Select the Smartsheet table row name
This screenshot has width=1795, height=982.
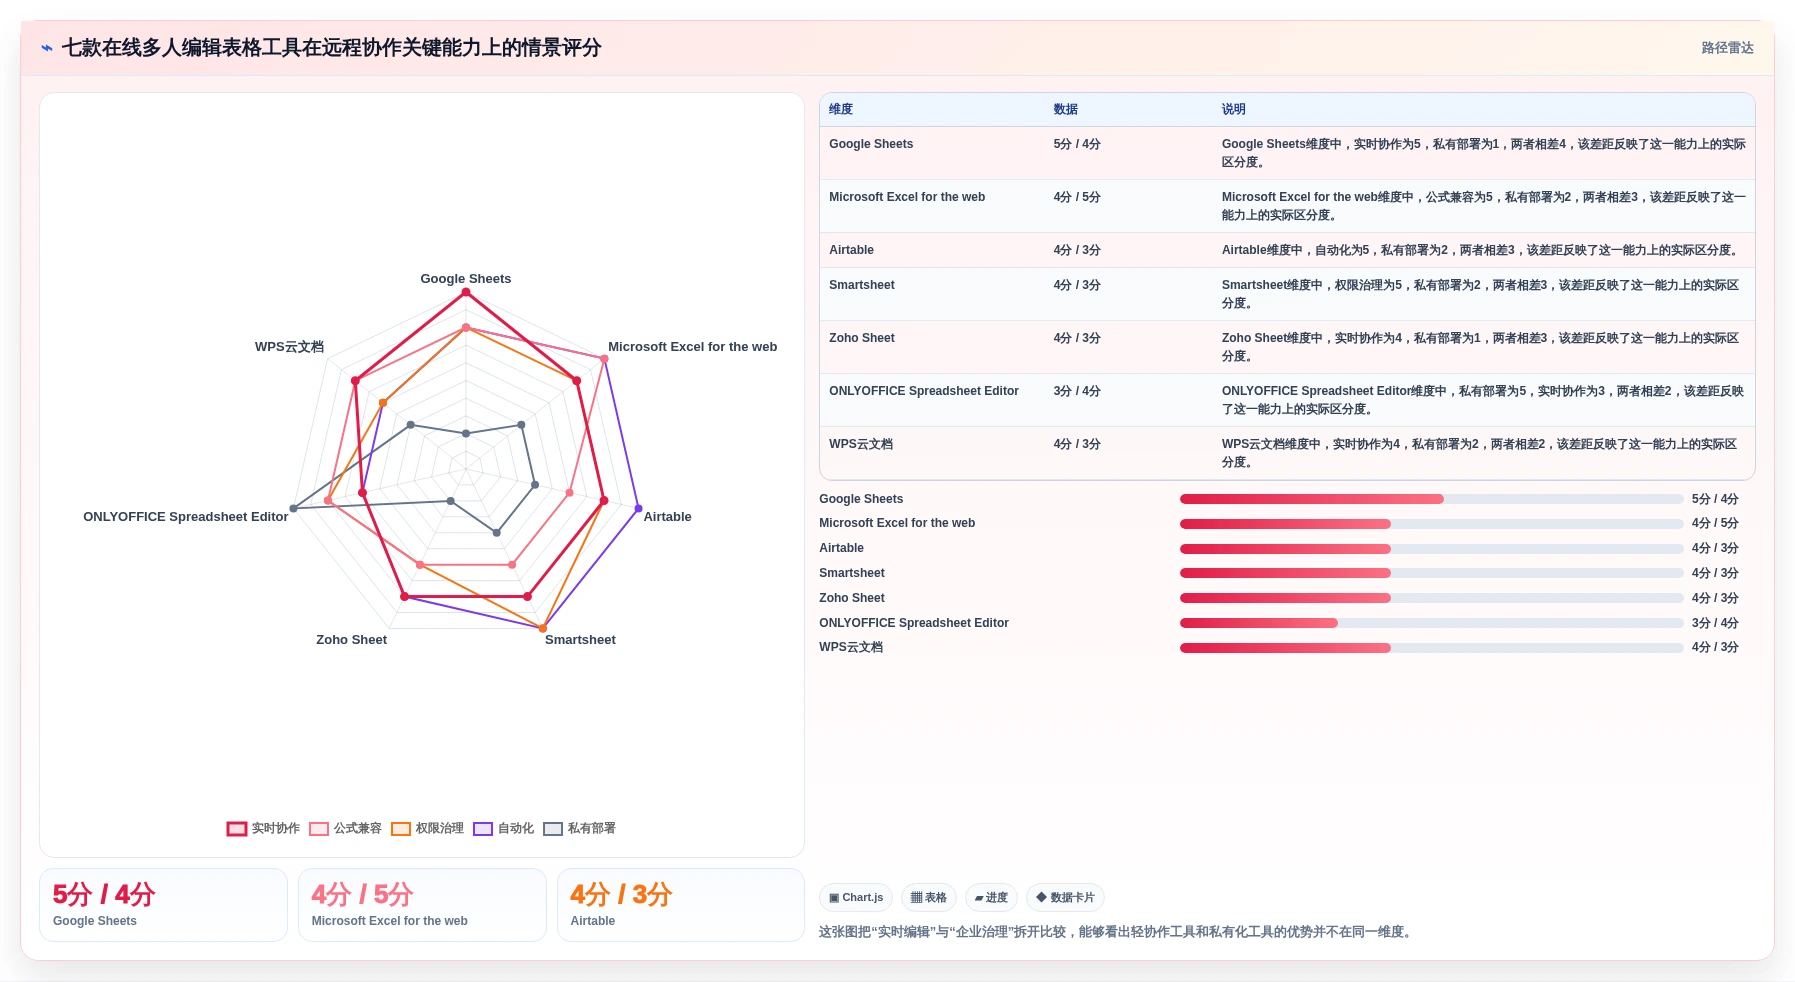[x=862, y=285]
